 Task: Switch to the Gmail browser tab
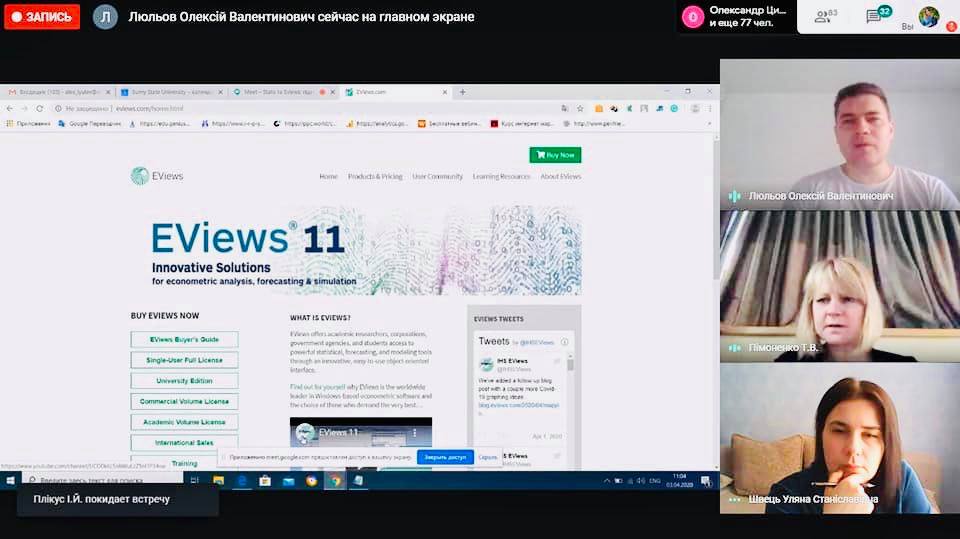(x=59, y=92)
